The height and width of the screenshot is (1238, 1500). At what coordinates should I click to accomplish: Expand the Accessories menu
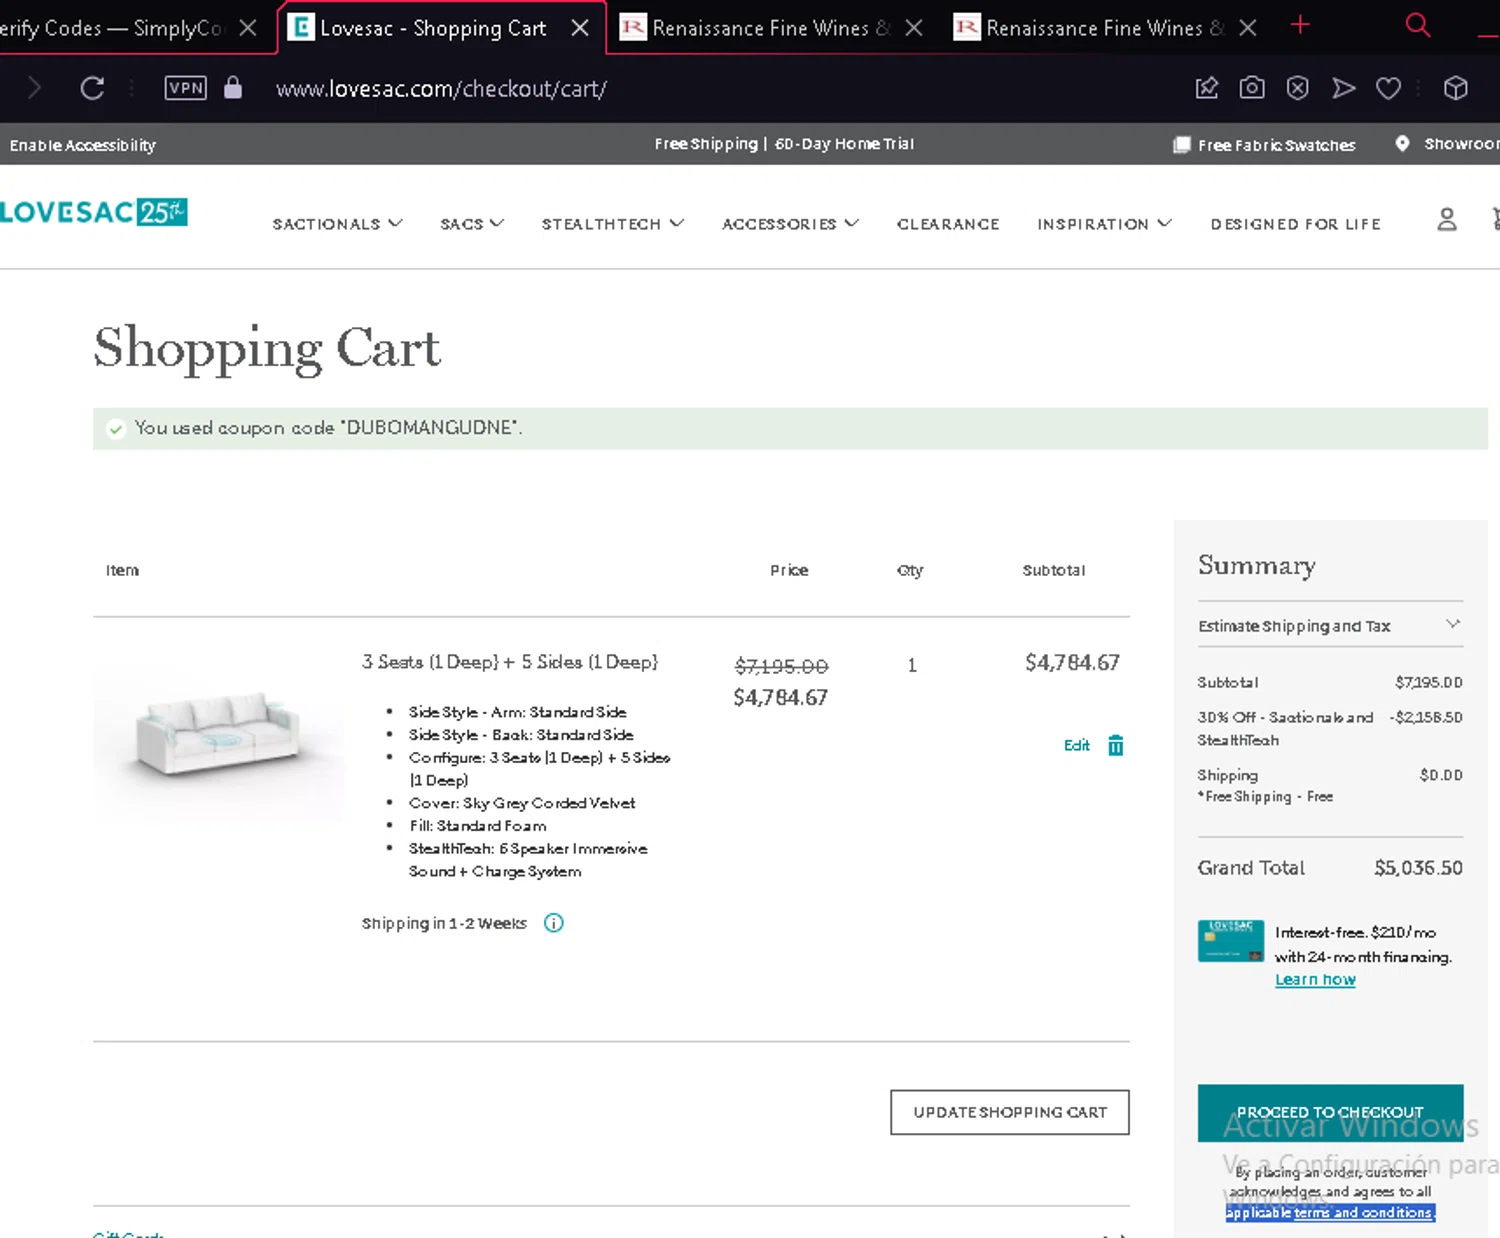(x=790, y=224)
